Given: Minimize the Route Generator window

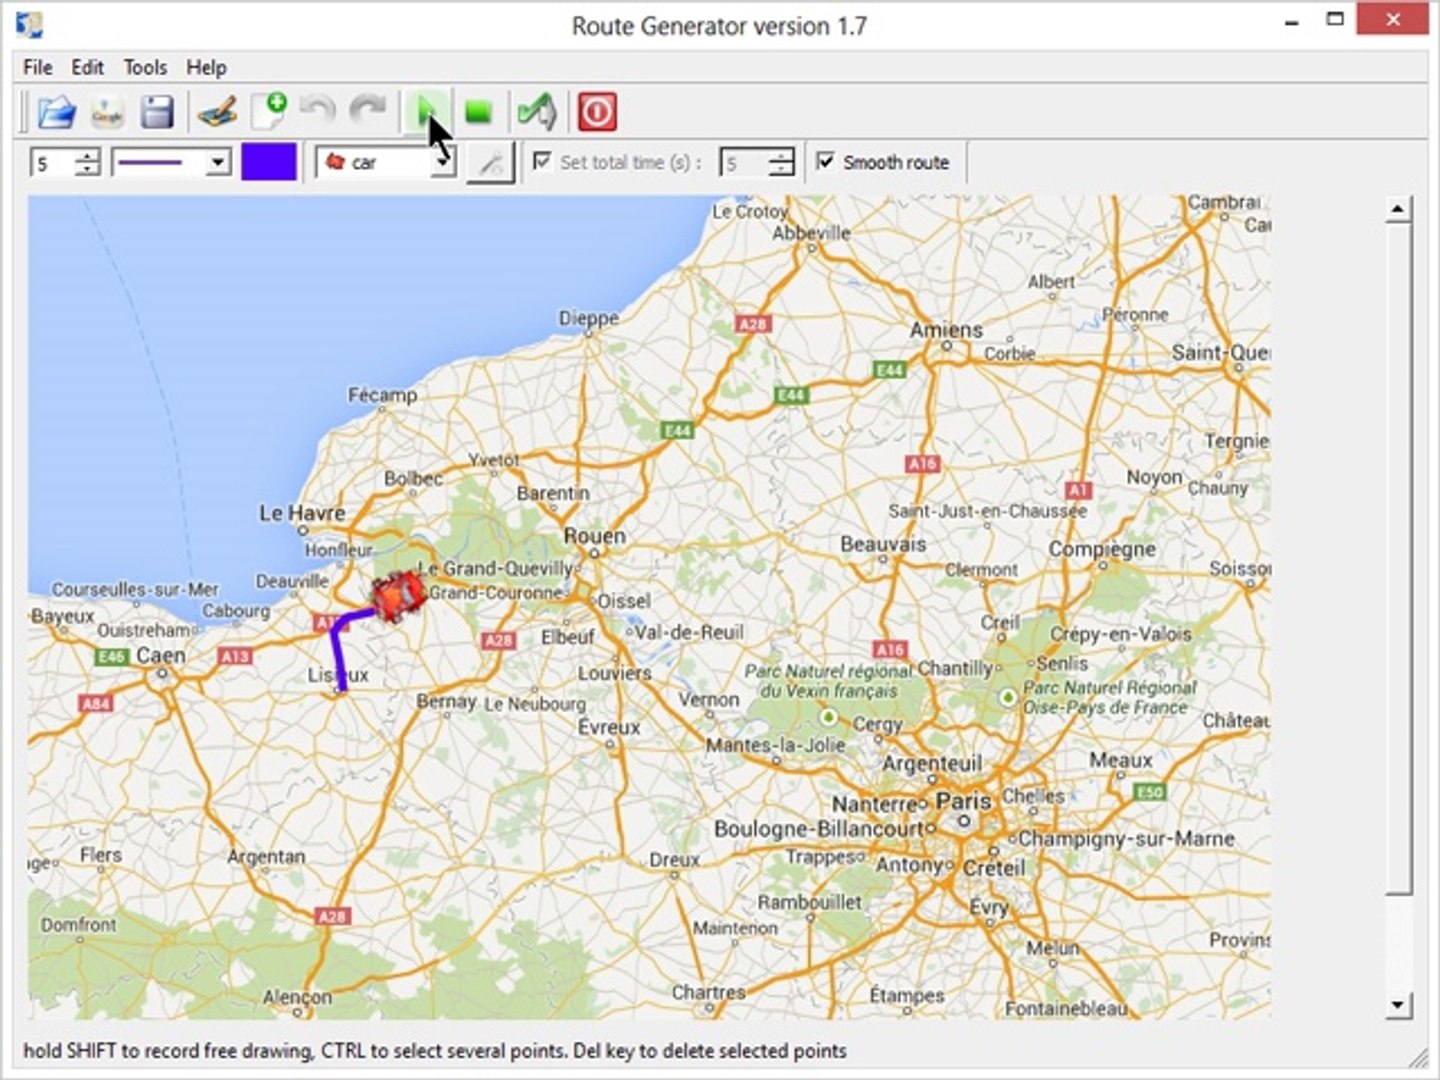Looking at the screenshot, I should [x=1292, y=22].
